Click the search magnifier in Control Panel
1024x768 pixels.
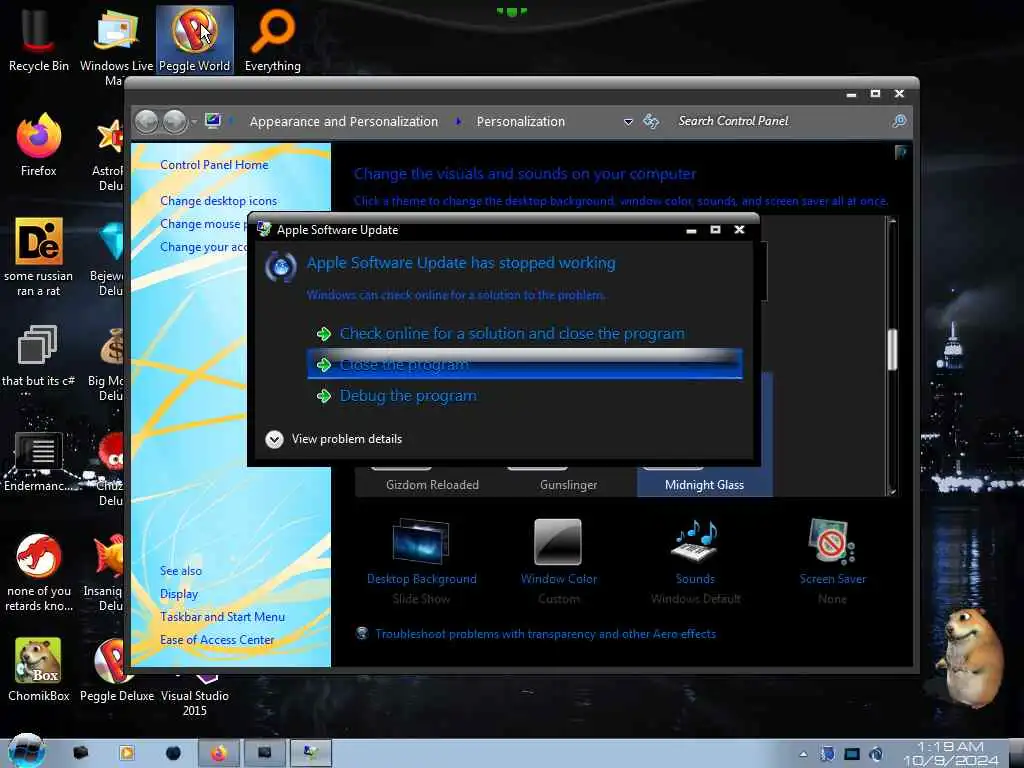pos(899,121)
